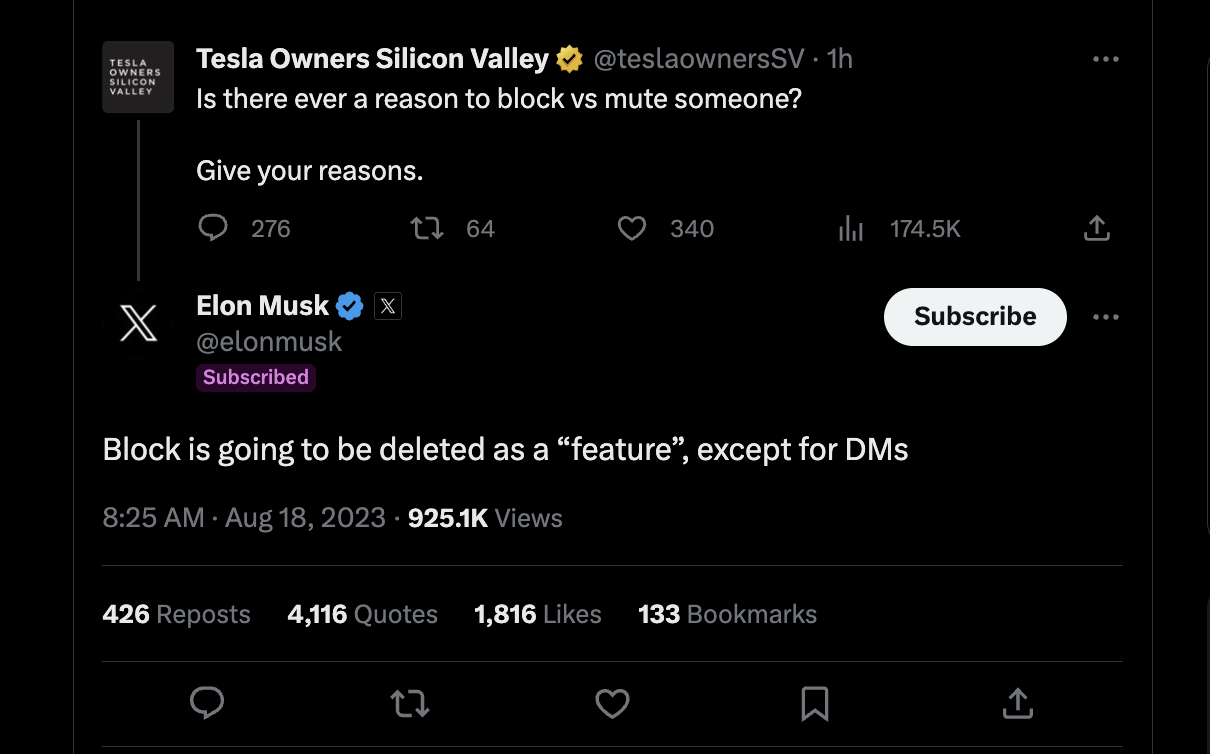
Task: Toggle repost on Tesla Owners tweet
Action: (427, 228)
